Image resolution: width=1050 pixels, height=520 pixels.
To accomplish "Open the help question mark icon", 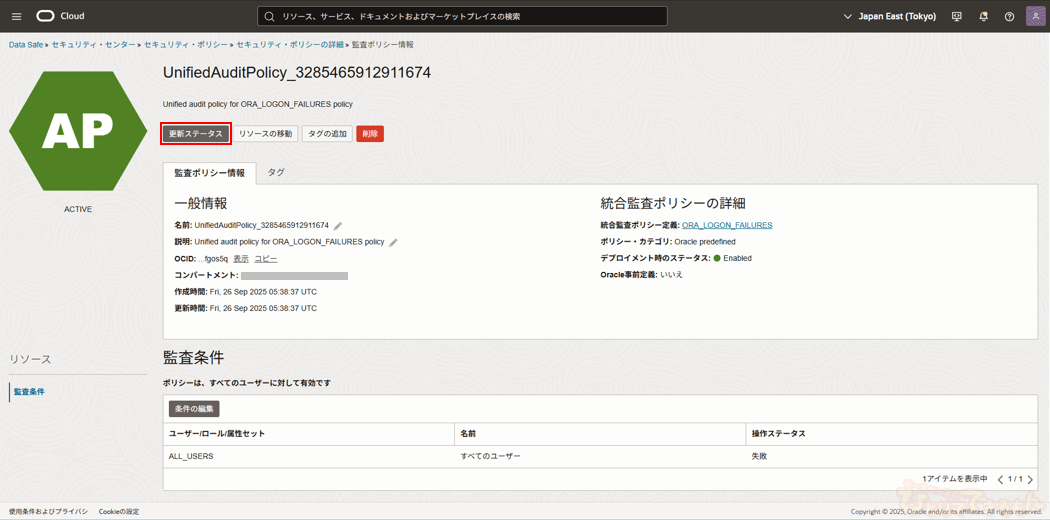I will [1009, 16].
